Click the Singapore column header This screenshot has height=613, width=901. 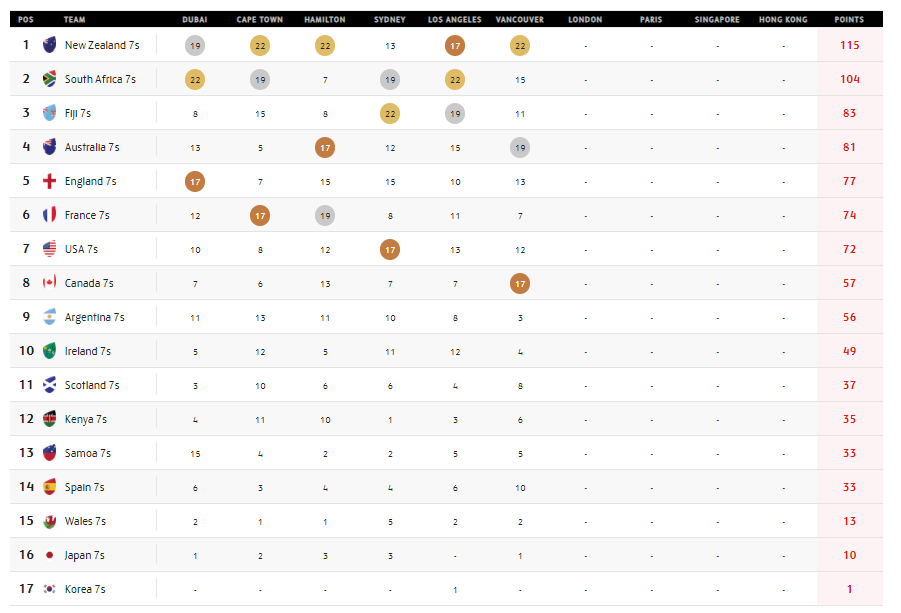pos(717,20)
